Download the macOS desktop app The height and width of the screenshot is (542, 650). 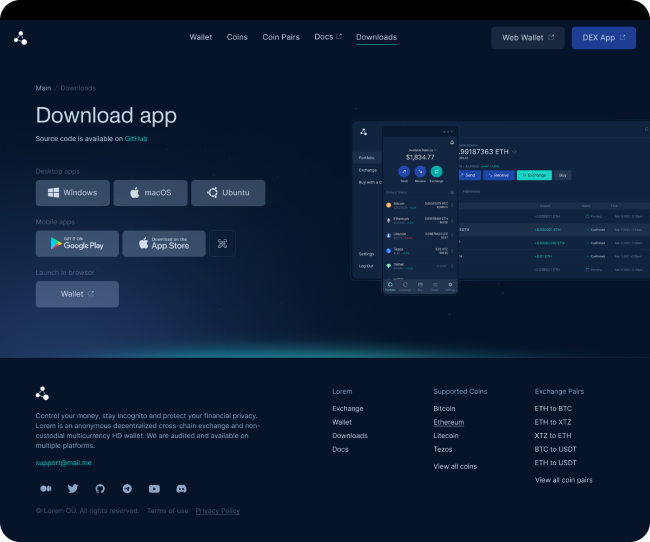pos(150,193)
